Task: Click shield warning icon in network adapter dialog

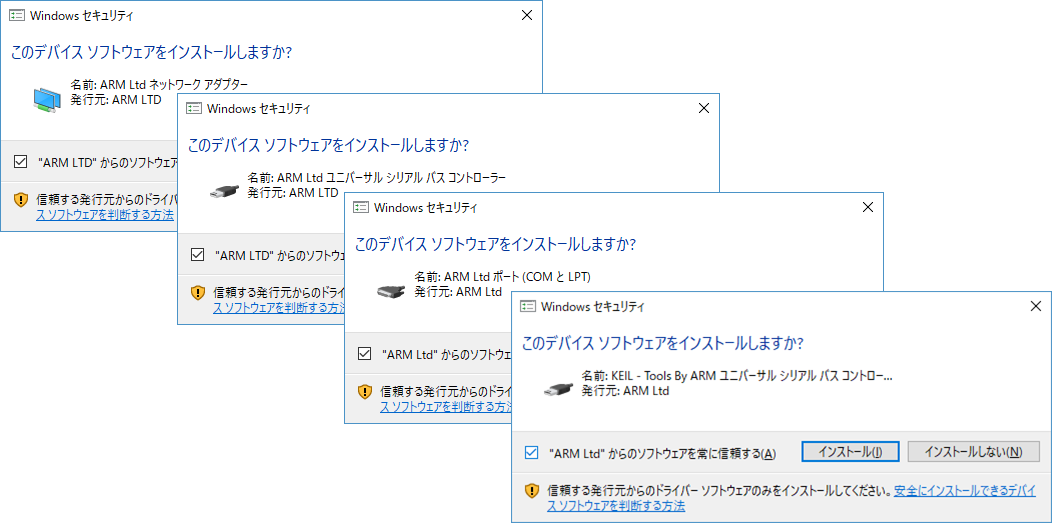Action: pos(21,199)
